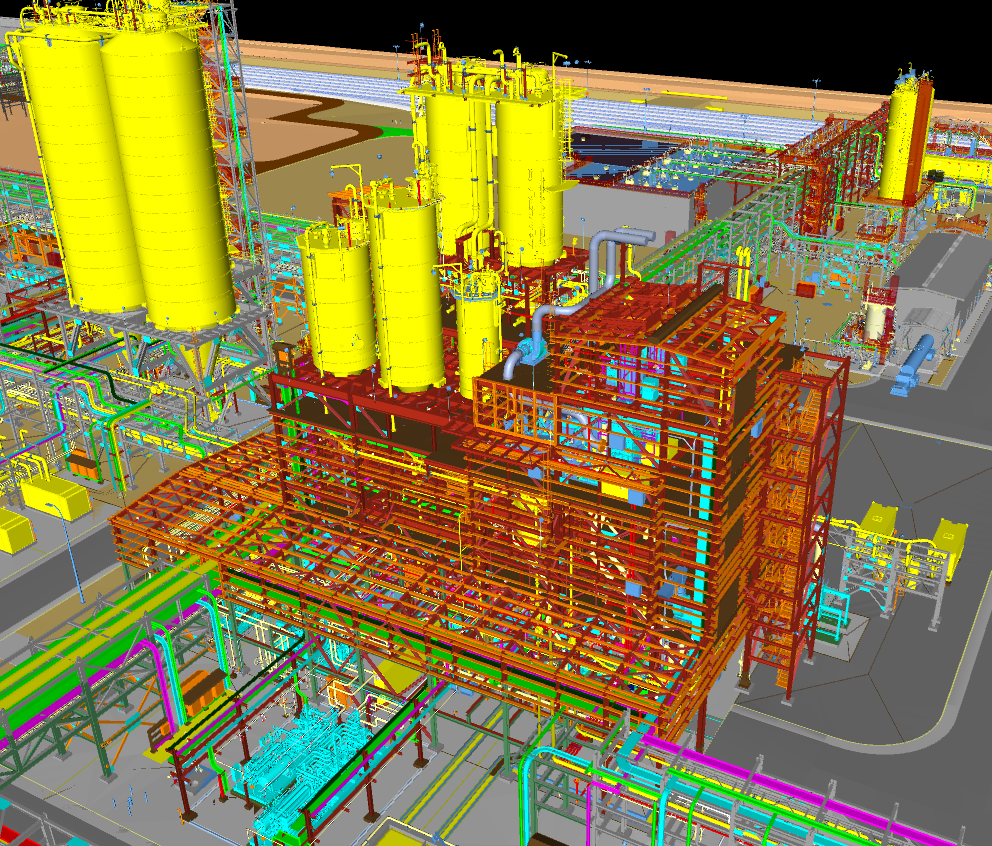Screen dimensions: 992x846
Task: Select the yellow box equipment at left edge
Action: [x=50, y=495]
